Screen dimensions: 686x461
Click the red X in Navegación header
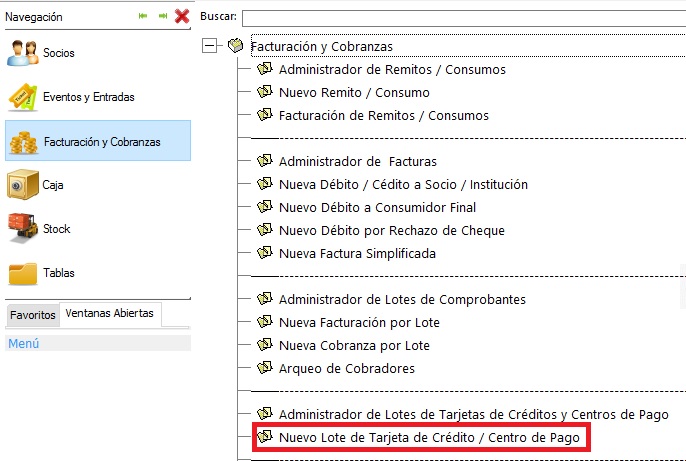click(181, 16)
